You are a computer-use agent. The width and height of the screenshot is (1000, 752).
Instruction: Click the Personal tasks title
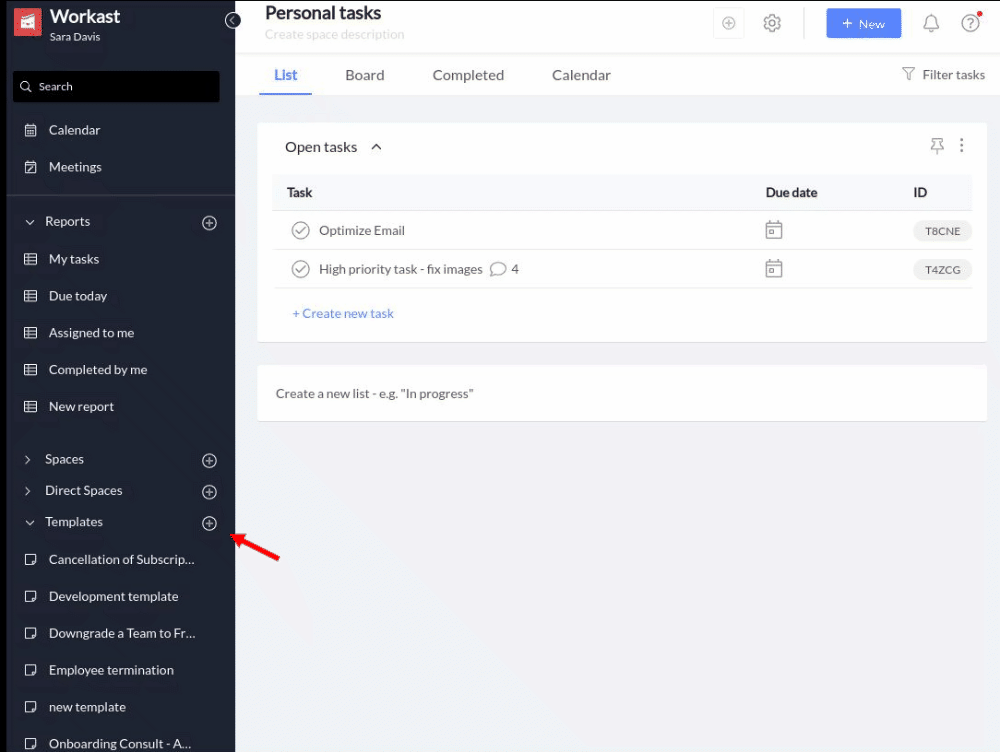(x=323, y=13)
